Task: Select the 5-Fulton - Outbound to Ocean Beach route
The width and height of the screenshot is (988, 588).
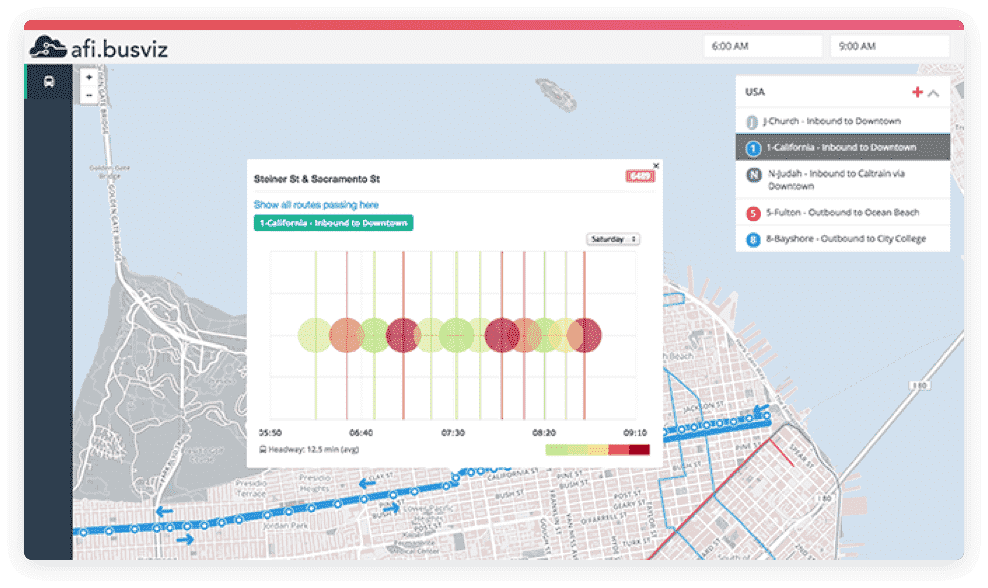Action: [x=845, y=212]
